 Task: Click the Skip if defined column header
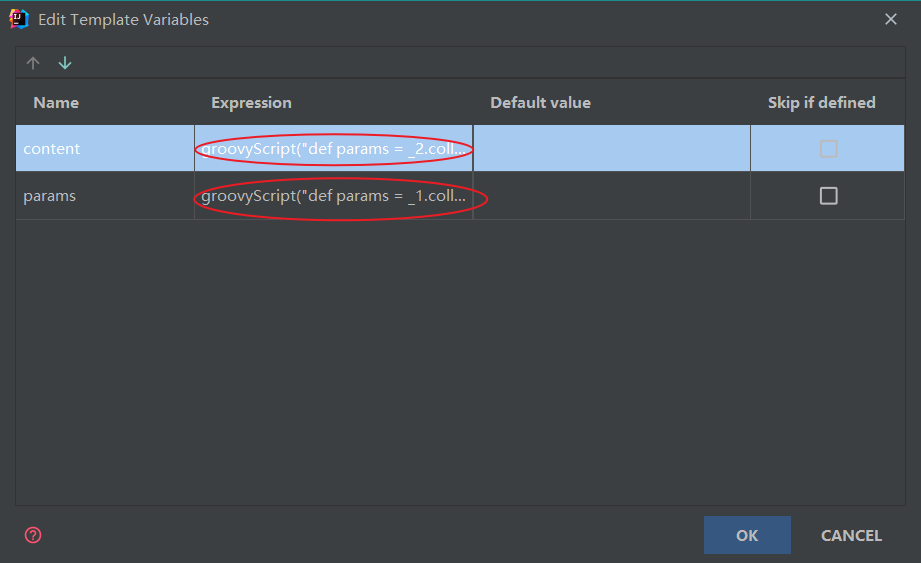click(x=821, y=103)
